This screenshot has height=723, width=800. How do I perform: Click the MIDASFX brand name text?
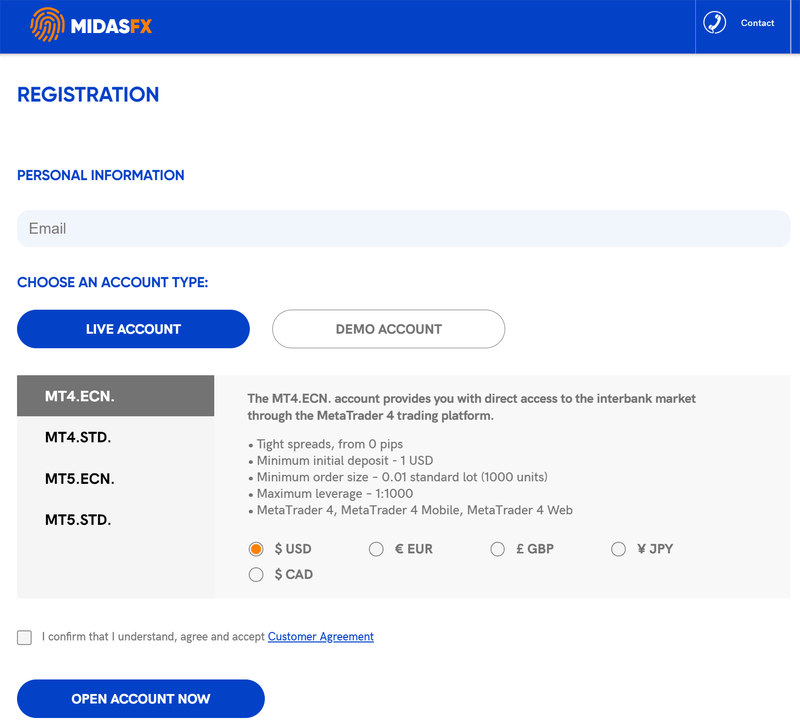111,26
